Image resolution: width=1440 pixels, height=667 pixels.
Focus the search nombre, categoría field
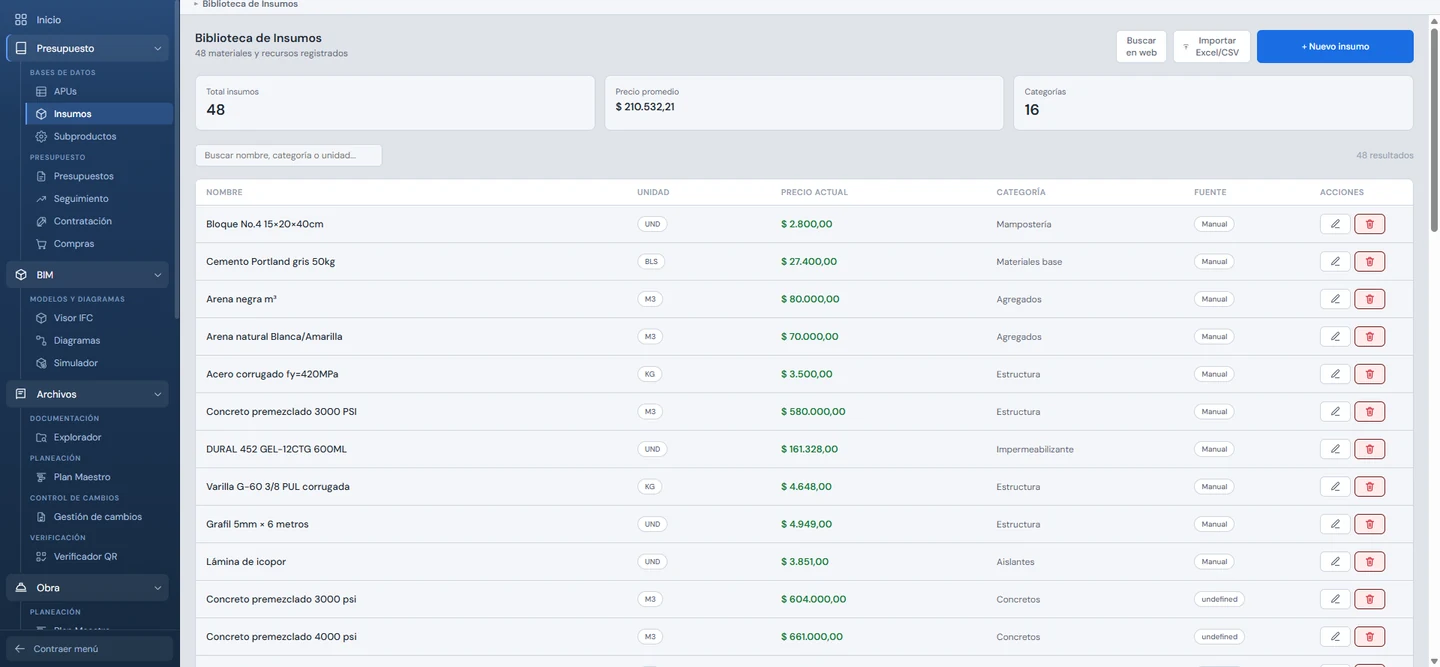point(288,155)
